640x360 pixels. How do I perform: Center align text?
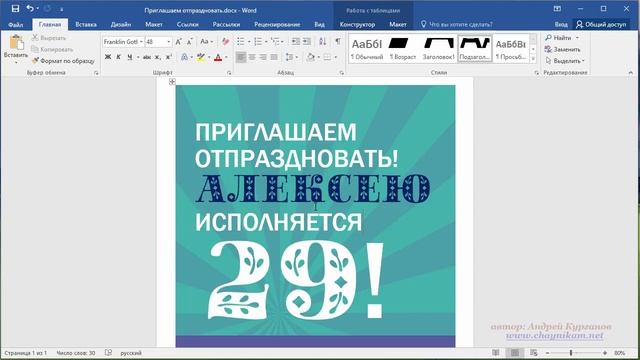point(252,57)
